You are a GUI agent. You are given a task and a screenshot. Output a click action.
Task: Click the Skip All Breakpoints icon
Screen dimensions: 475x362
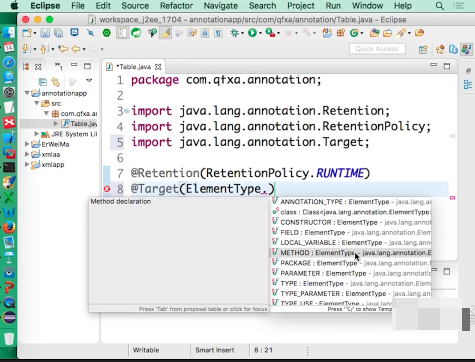(90, 33)
